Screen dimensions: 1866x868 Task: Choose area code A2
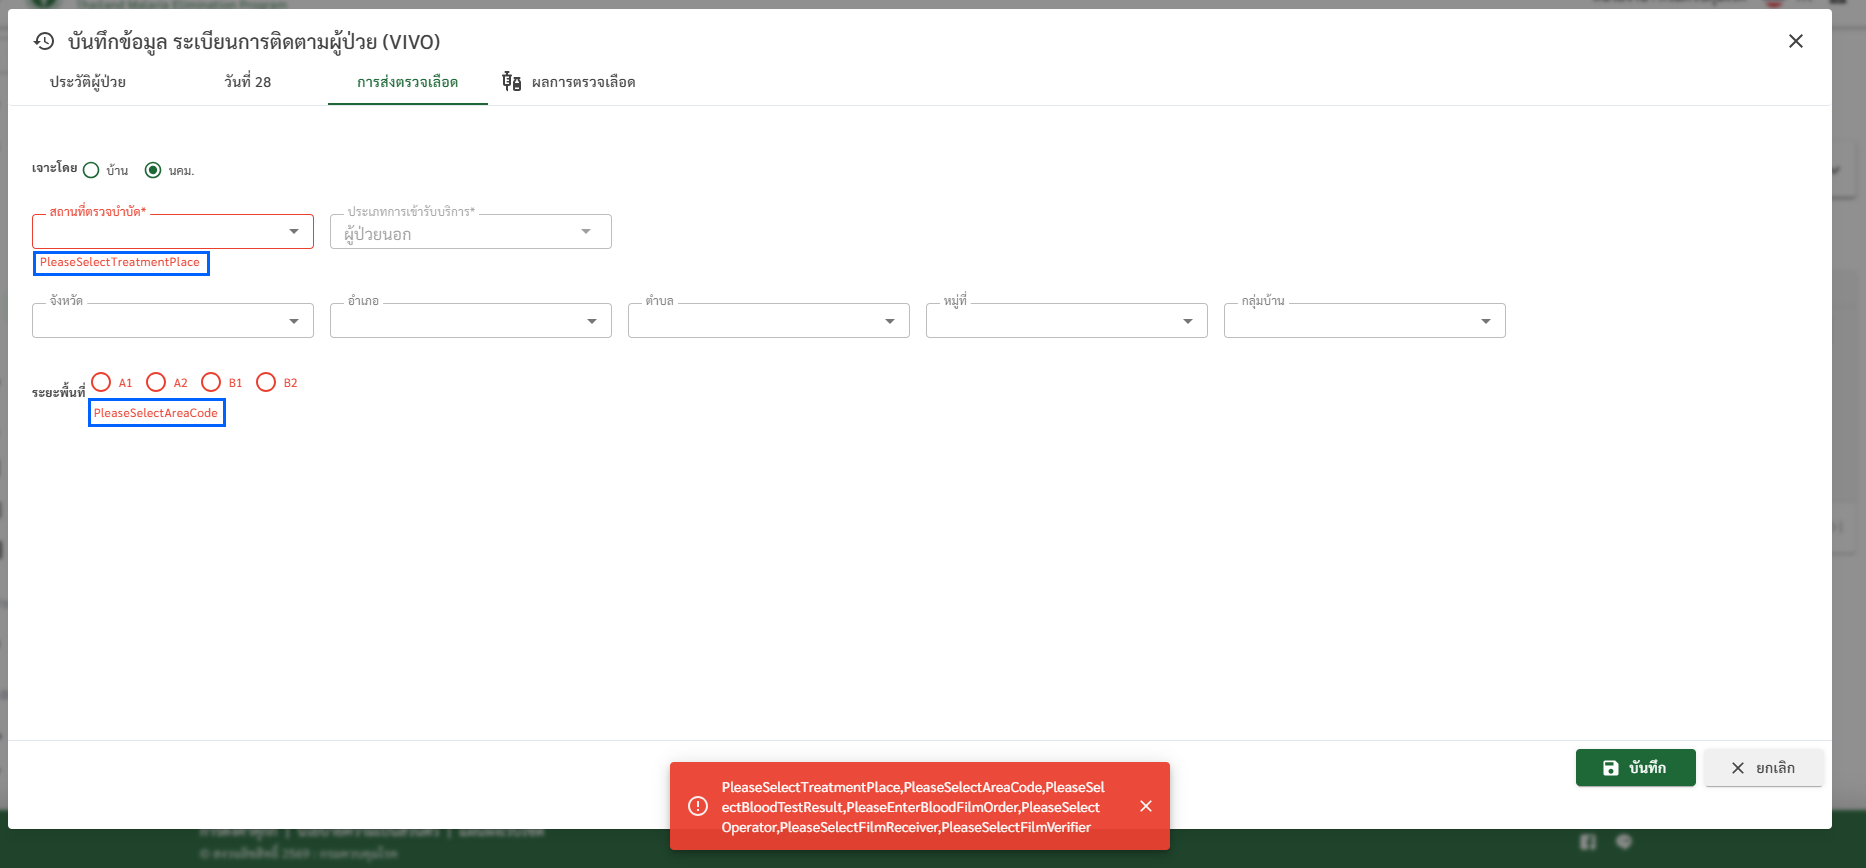click(x=156, y=382)
